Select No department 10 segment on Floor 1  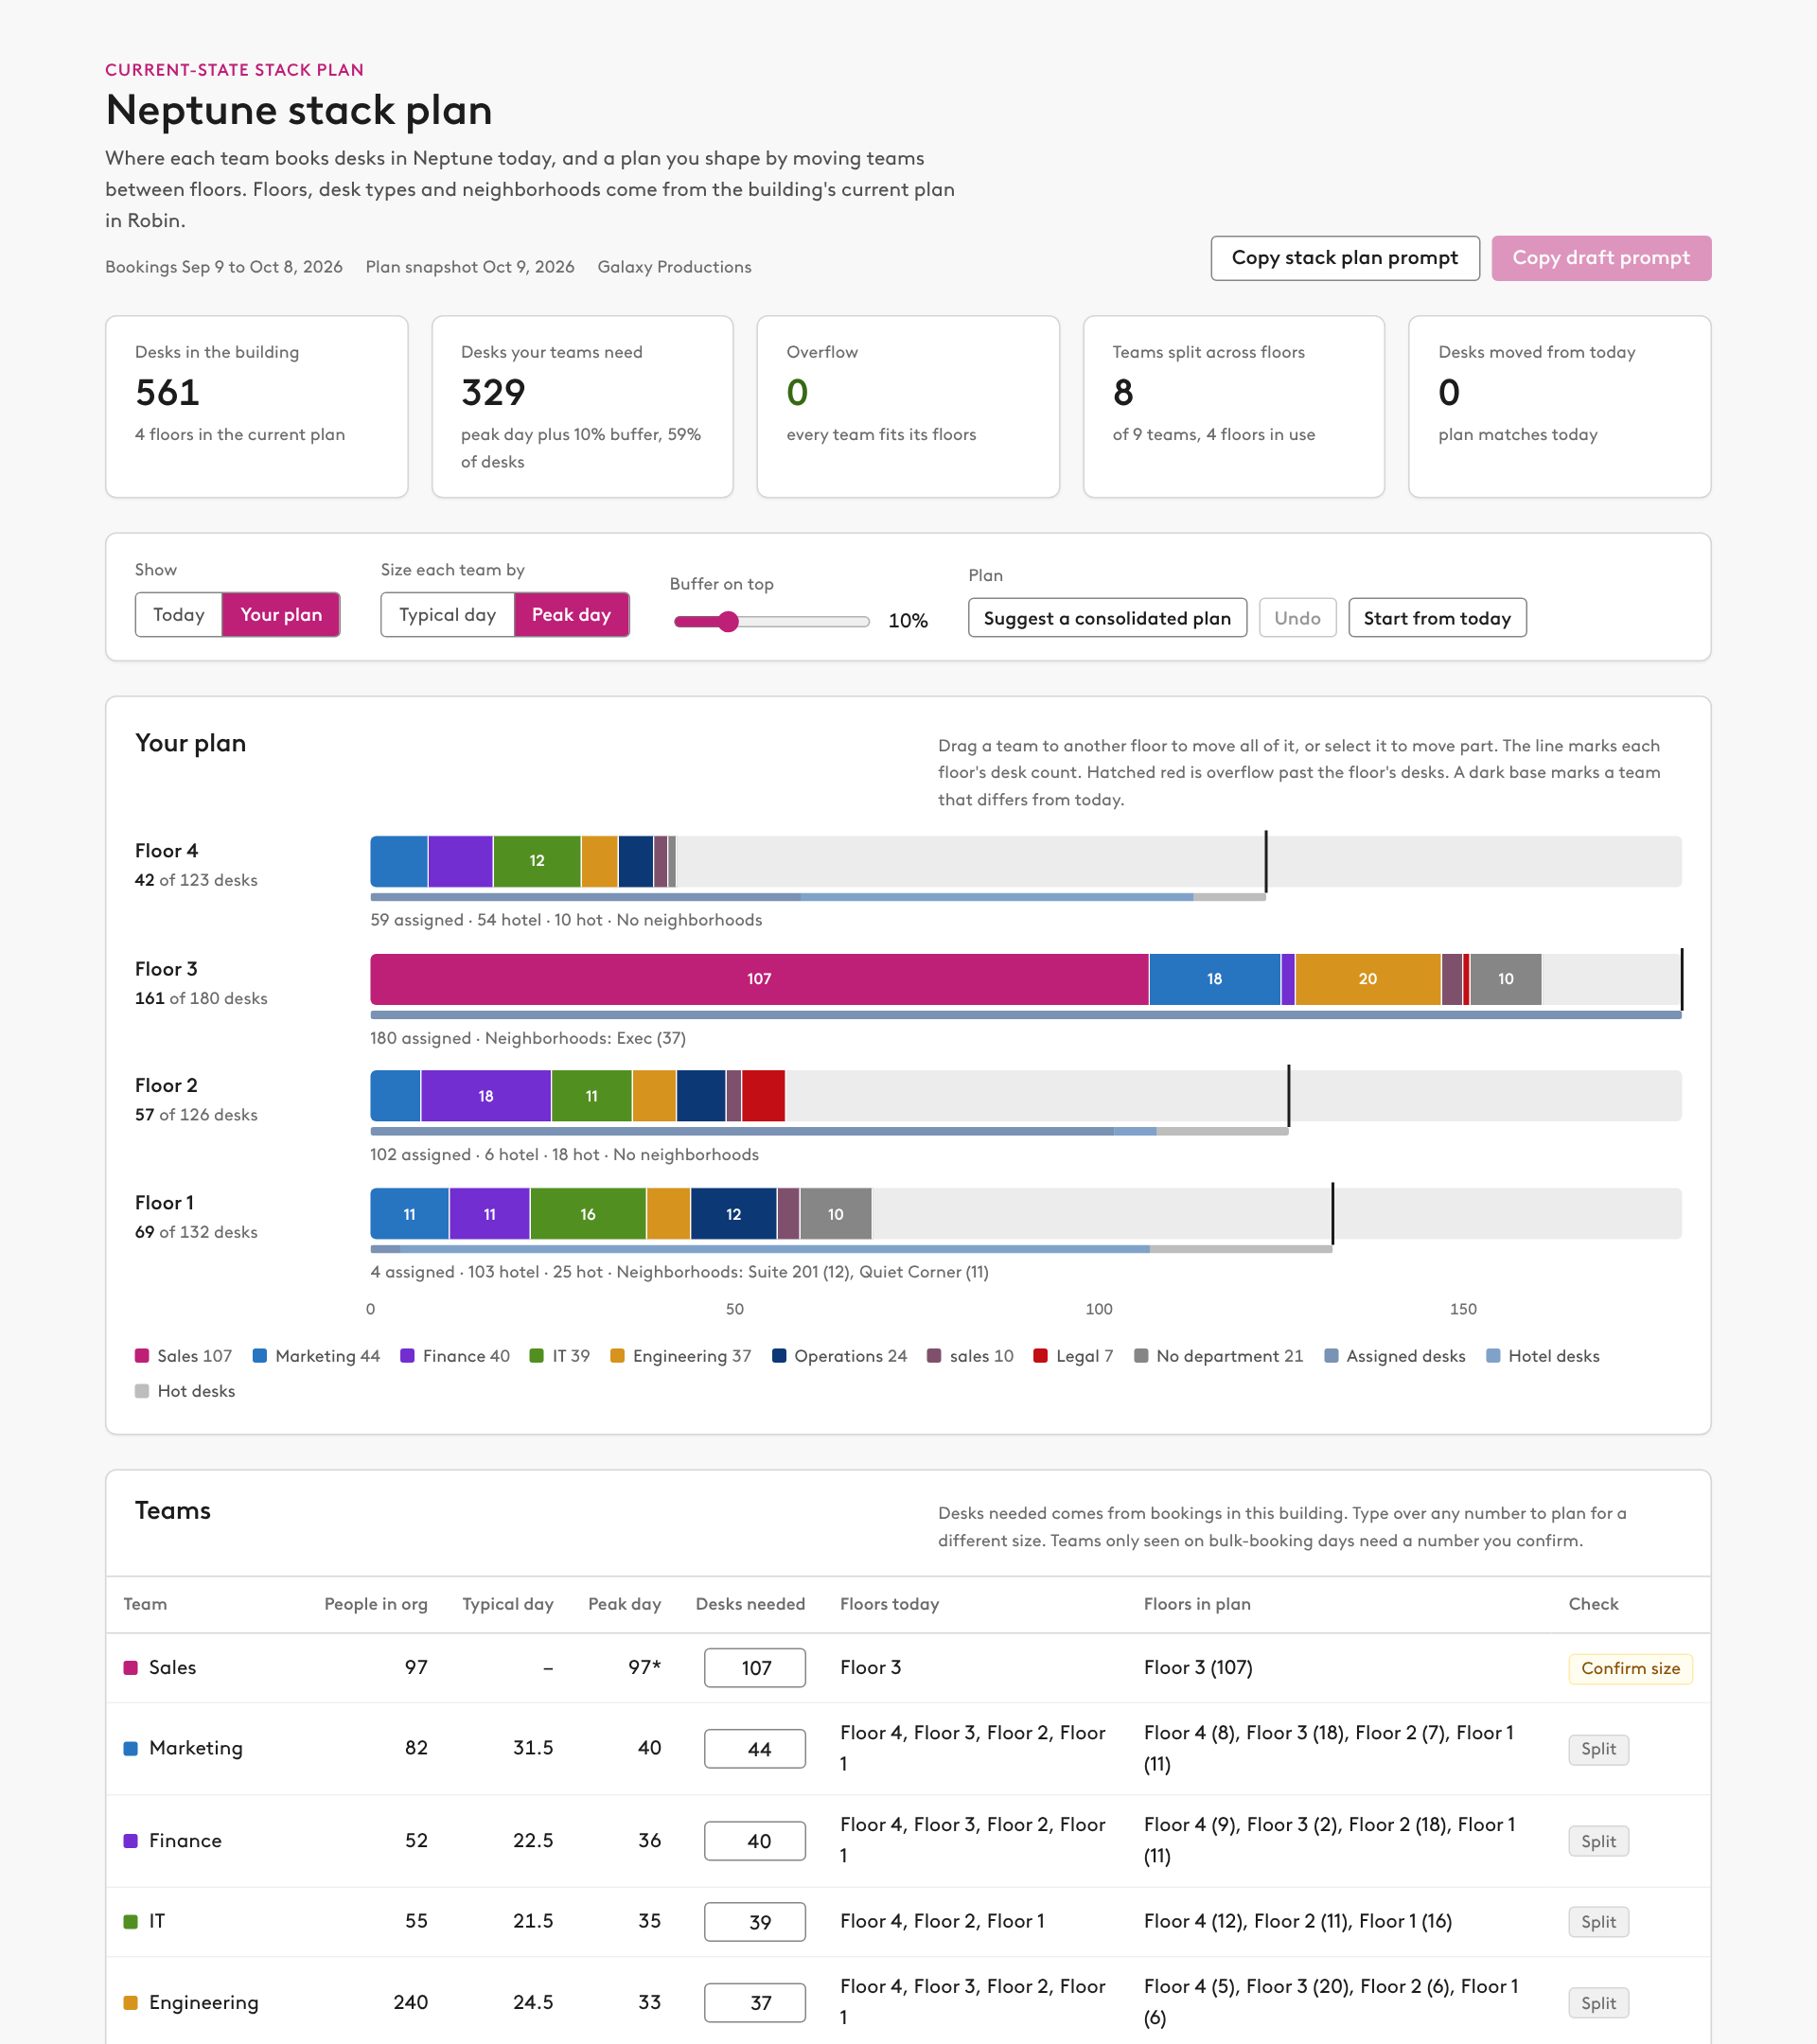836,1214
